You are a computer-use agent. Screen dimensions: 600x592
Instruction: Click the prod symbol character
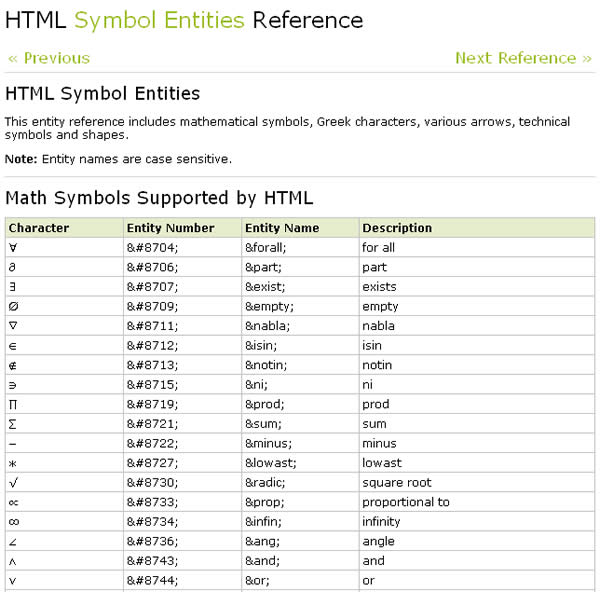[13, 404]
